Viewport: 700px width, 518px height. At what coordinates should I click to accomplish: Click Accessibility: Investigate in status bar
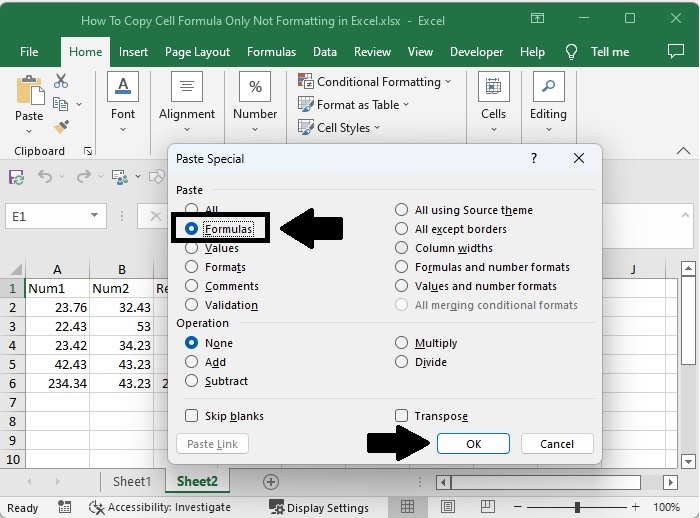[x=160, y=507]
